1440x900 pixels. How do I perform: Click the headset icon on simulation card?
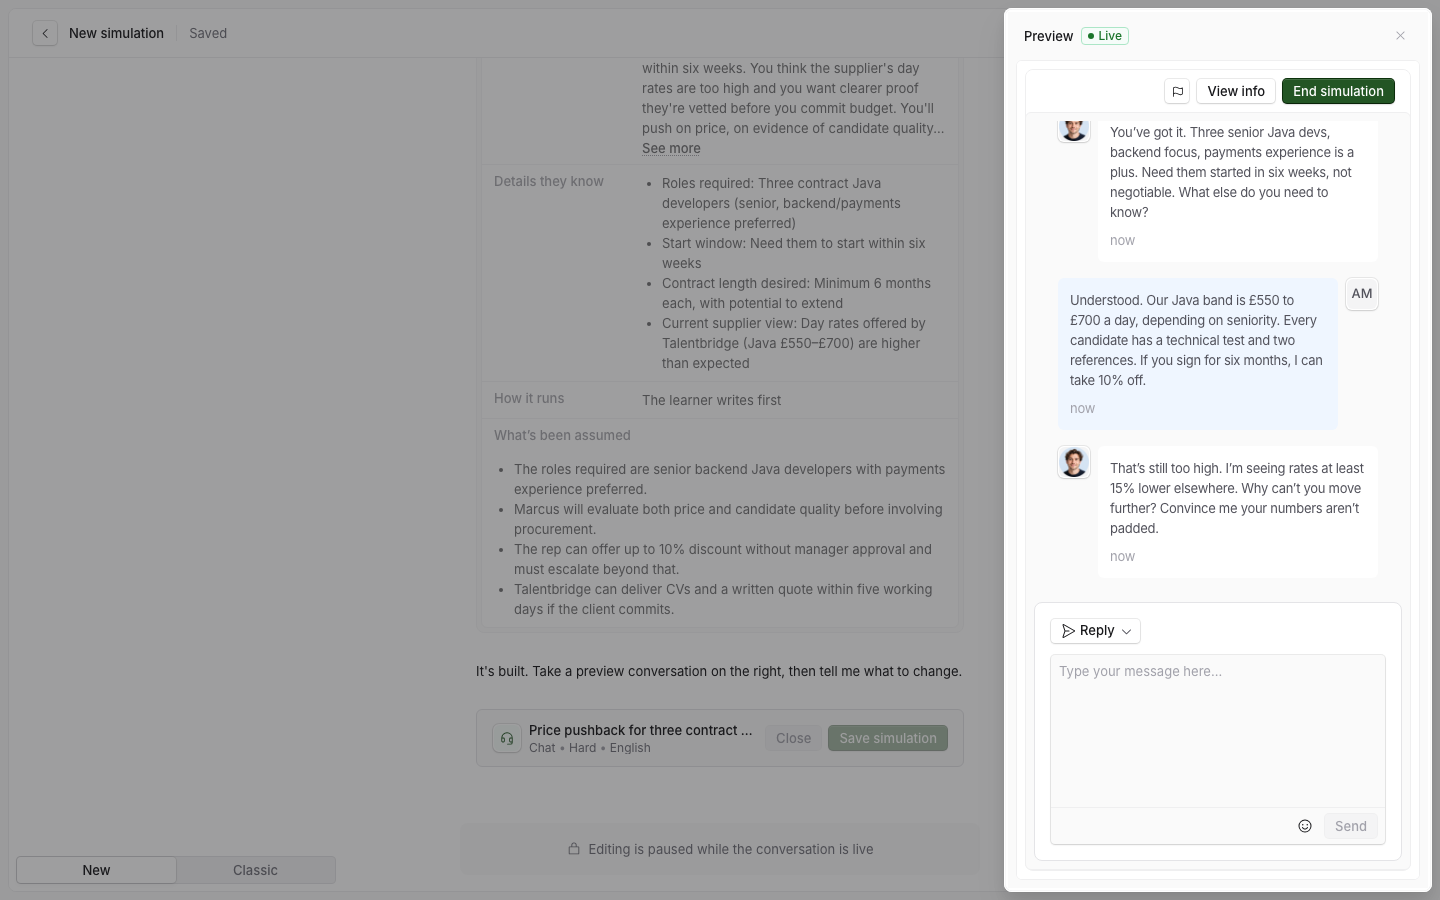[507, 738]
